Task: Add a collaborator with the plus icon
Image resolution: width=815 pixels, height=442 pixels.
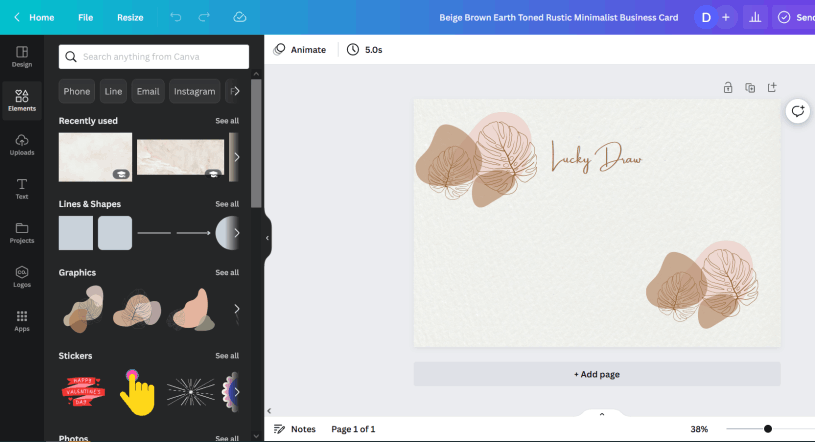Action: pos(726,17)
